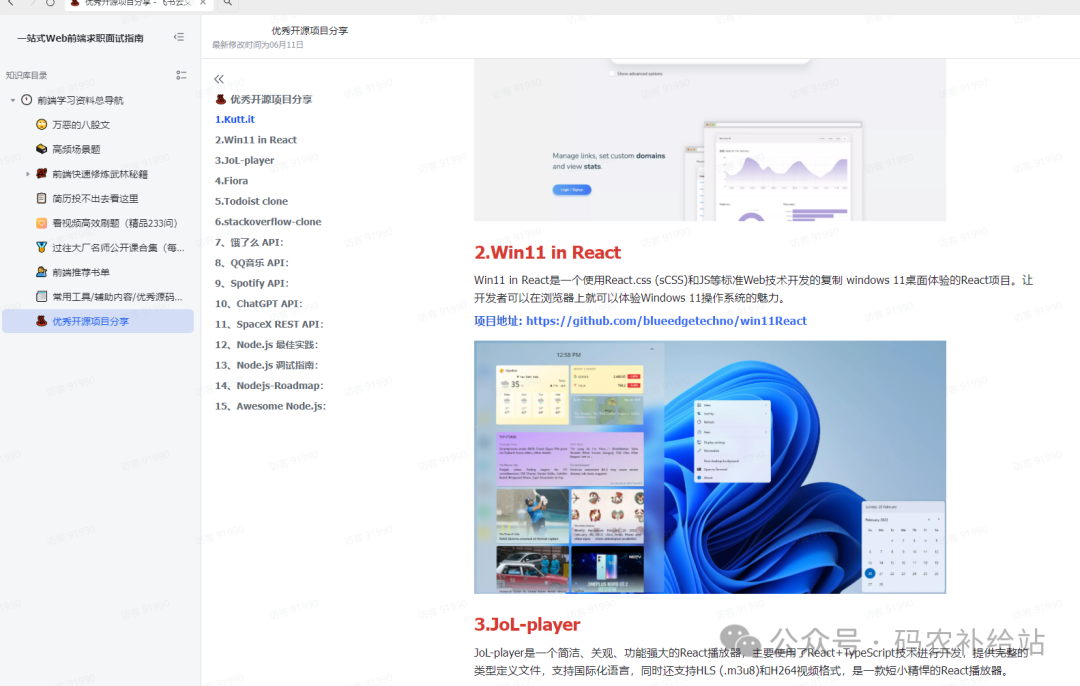Click the 知识库目录 label
The image size is (1080, 686).
pyautogui.click(x=26, y=75)
